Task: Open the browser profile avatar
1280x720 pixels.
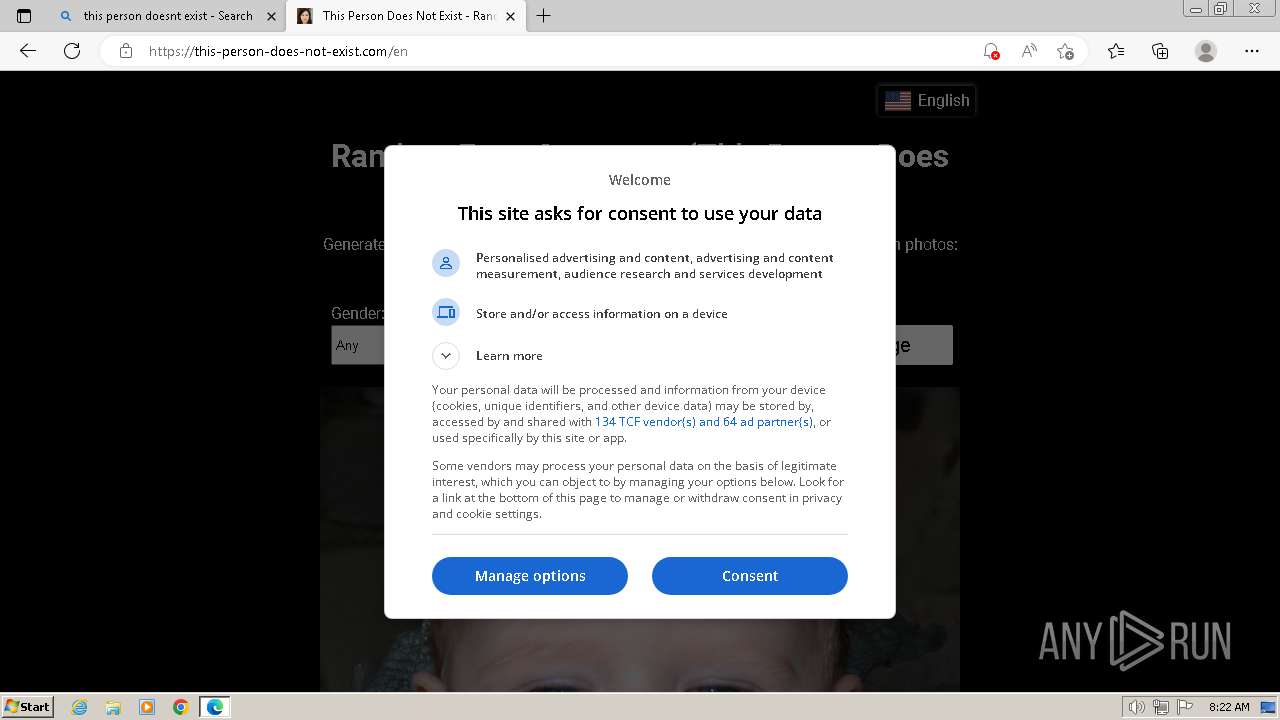Action: [1206, 51]
